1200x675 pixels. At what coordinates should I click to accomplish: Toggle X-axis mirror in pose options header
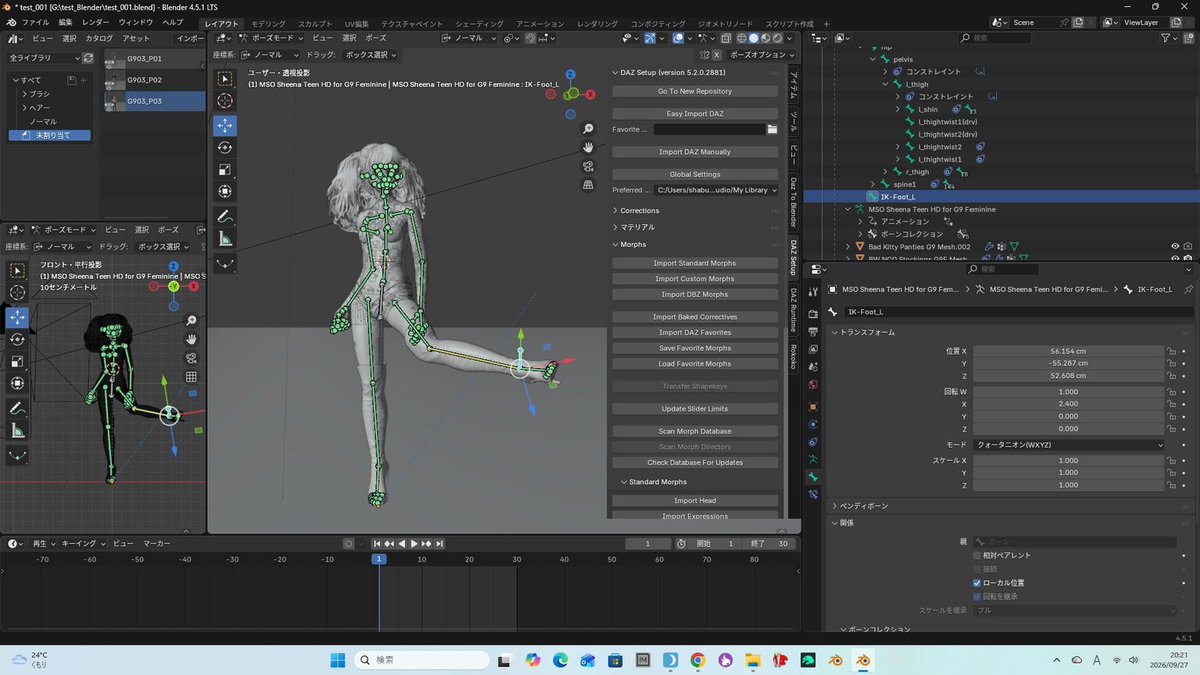[717, 55]
